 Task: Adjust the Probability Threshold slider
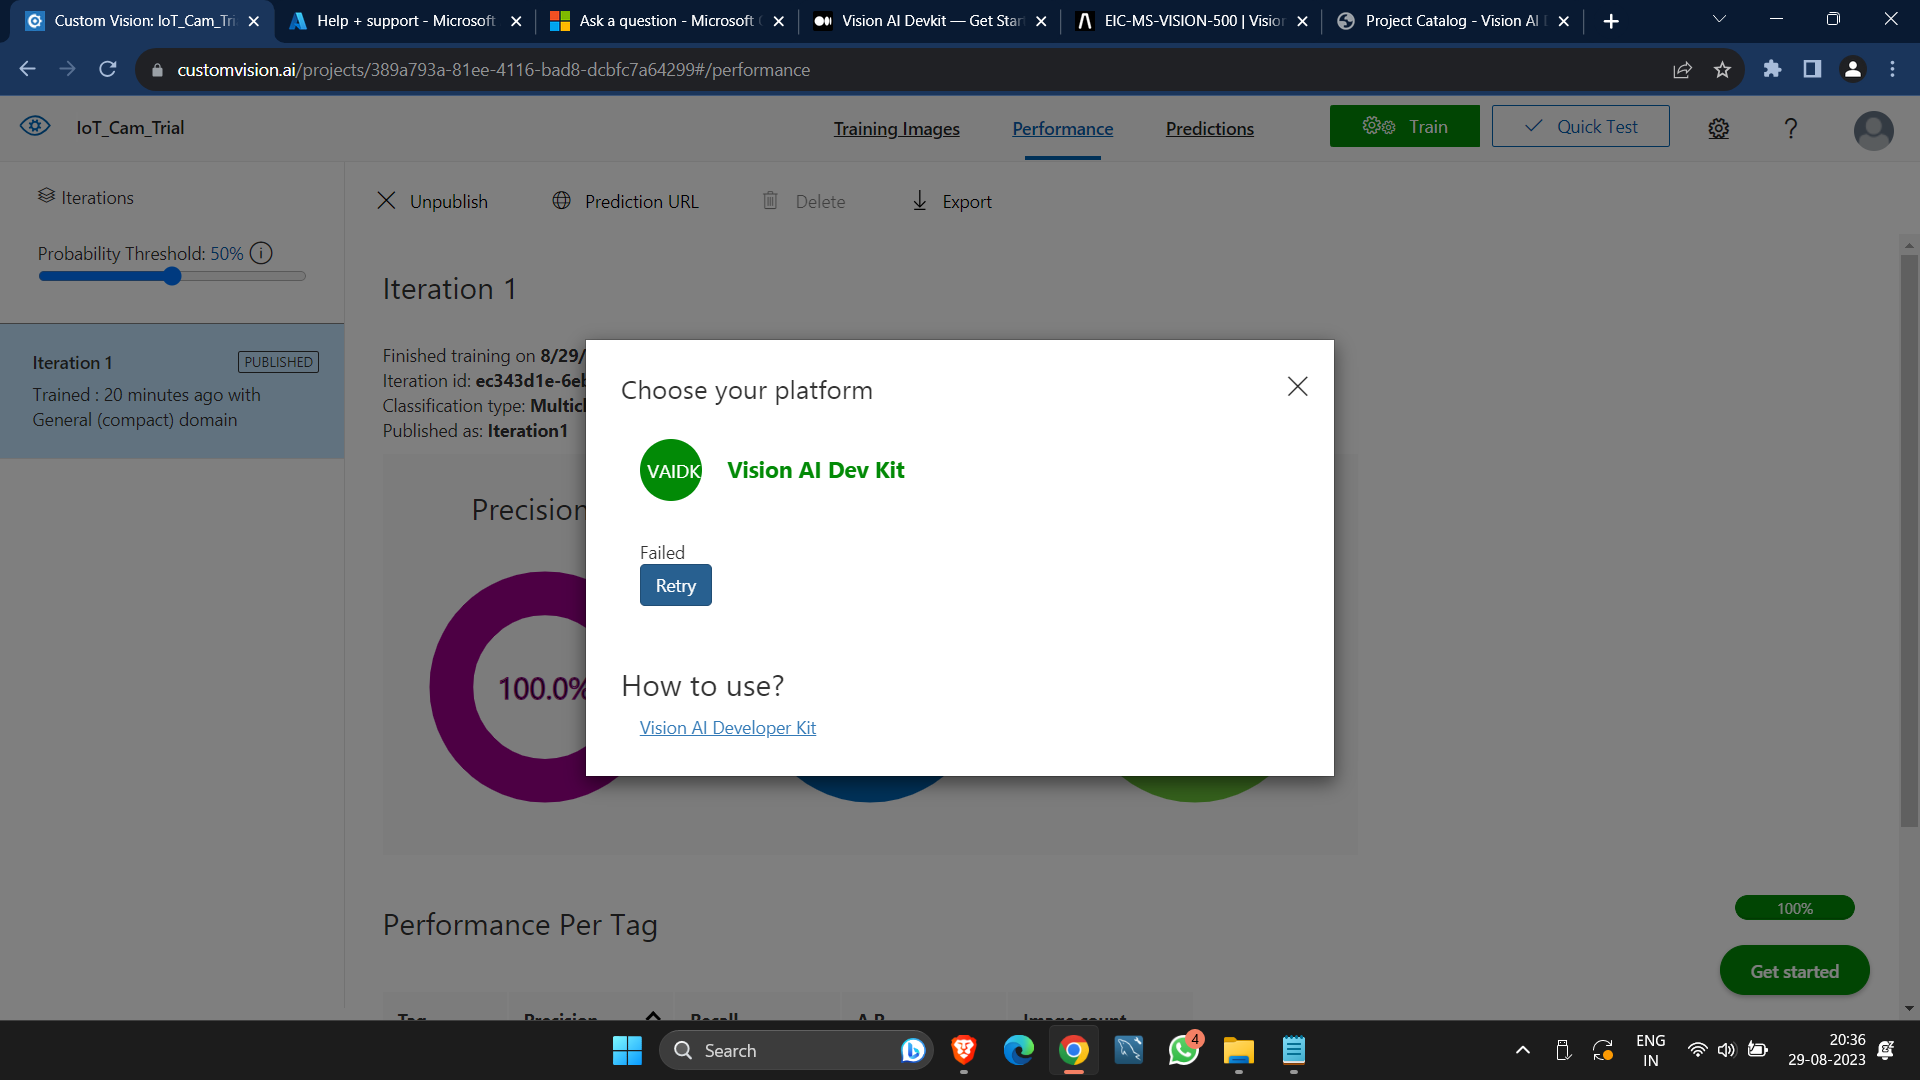pos(172,276)
